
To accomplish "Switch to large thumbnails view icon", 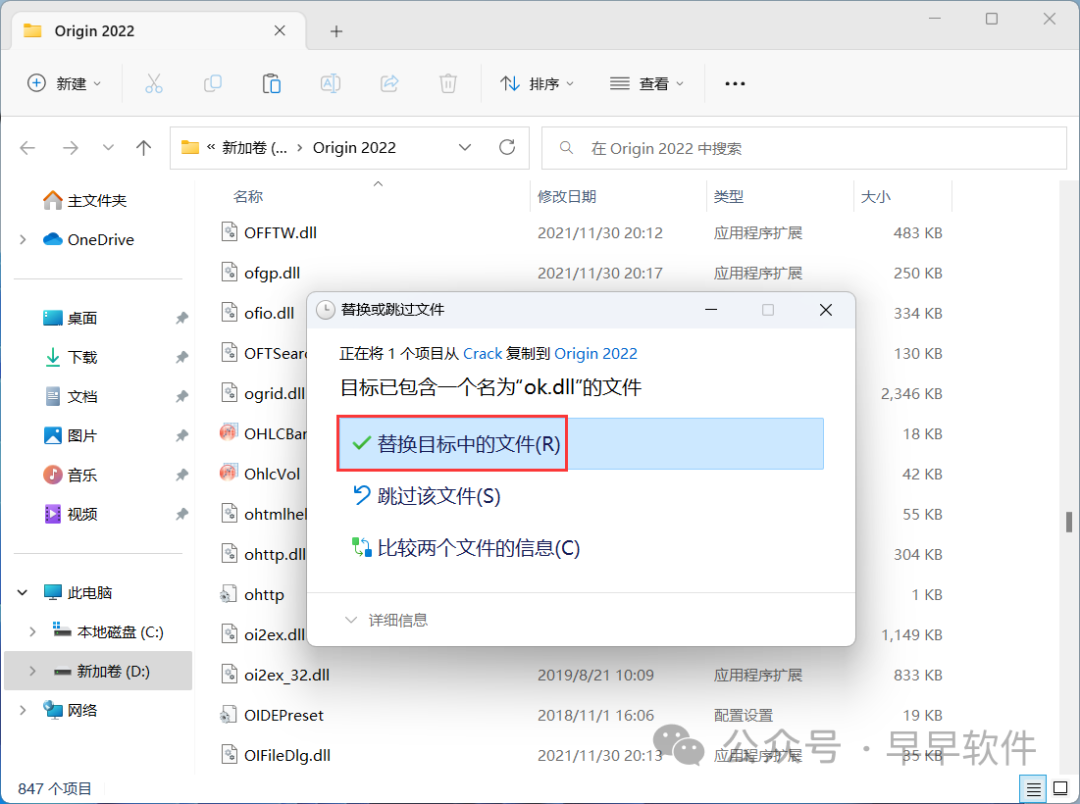I will coord(1059,788).
